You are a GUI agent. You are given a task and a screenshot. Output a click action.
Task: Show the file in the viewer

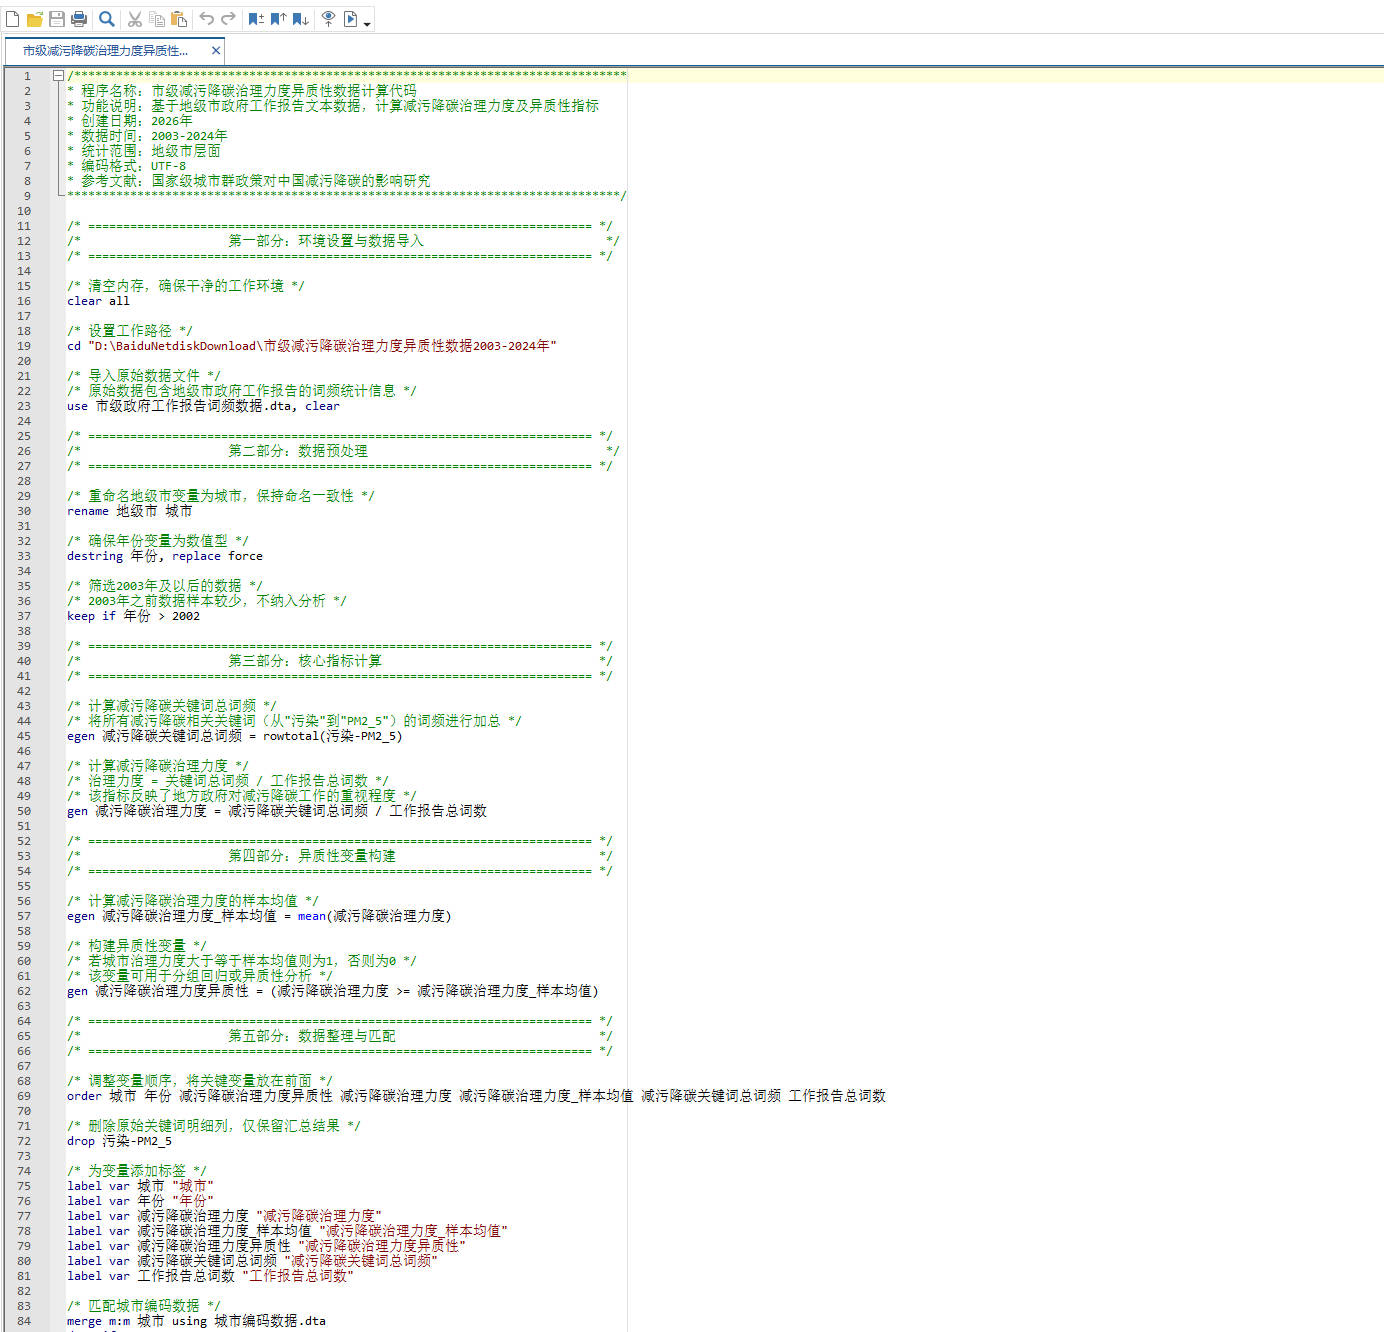(x=328, y=19)
